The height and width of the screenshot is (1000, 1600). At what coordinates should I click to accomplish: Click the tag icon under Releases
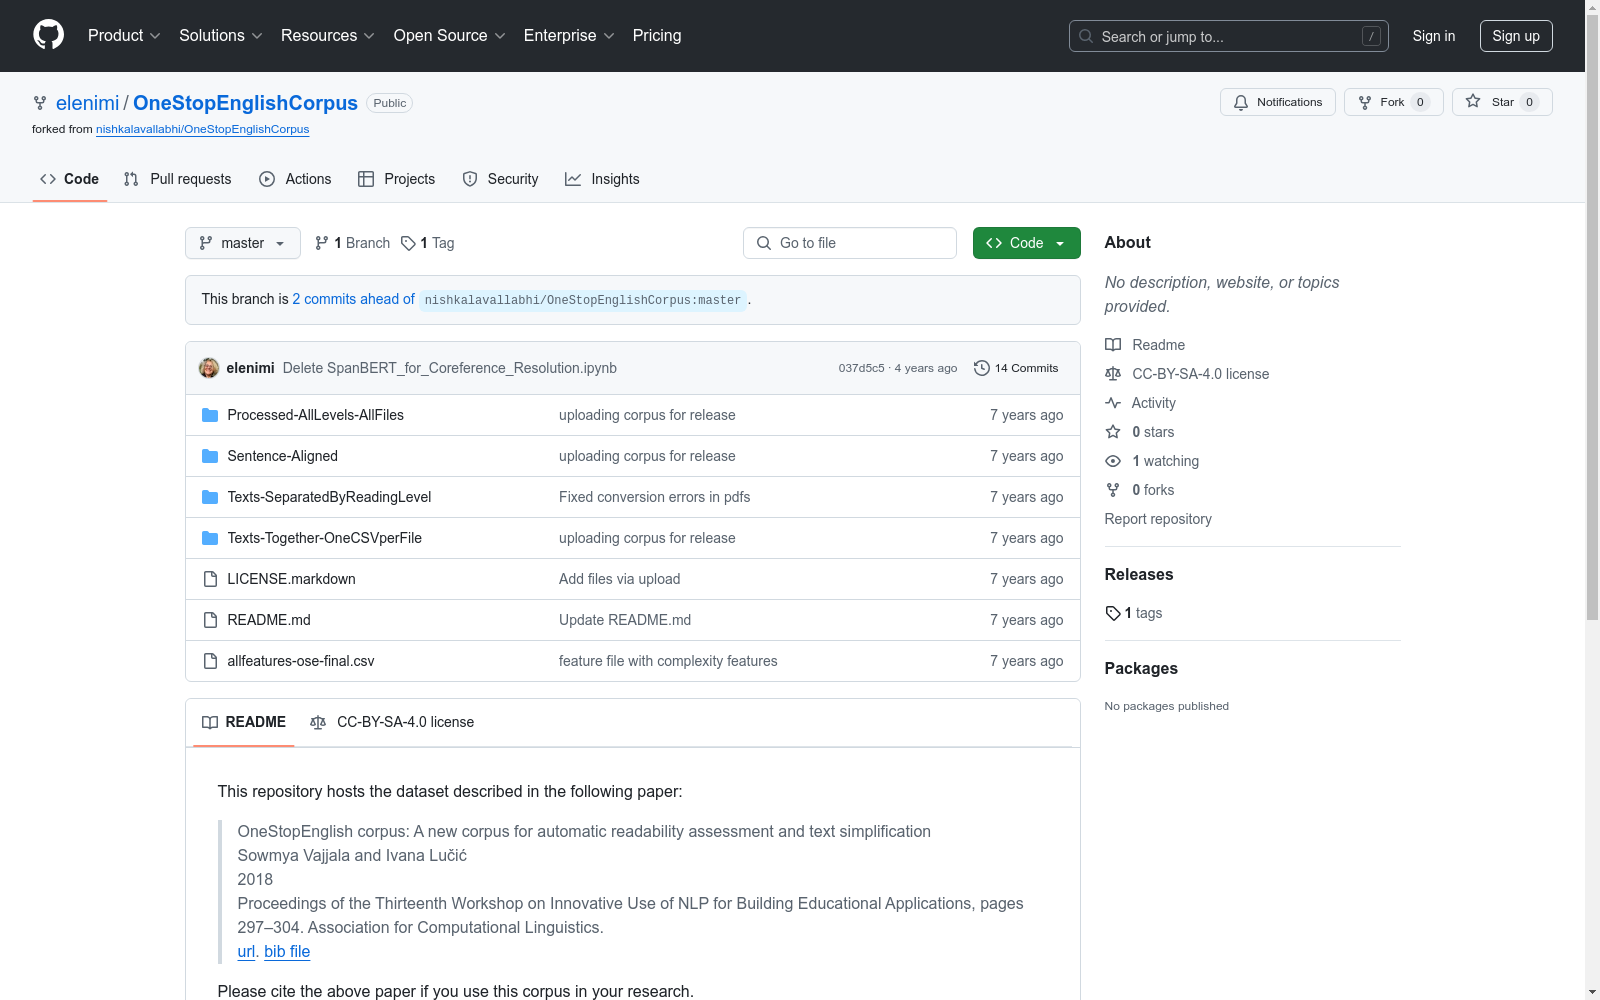(1113, 613)
